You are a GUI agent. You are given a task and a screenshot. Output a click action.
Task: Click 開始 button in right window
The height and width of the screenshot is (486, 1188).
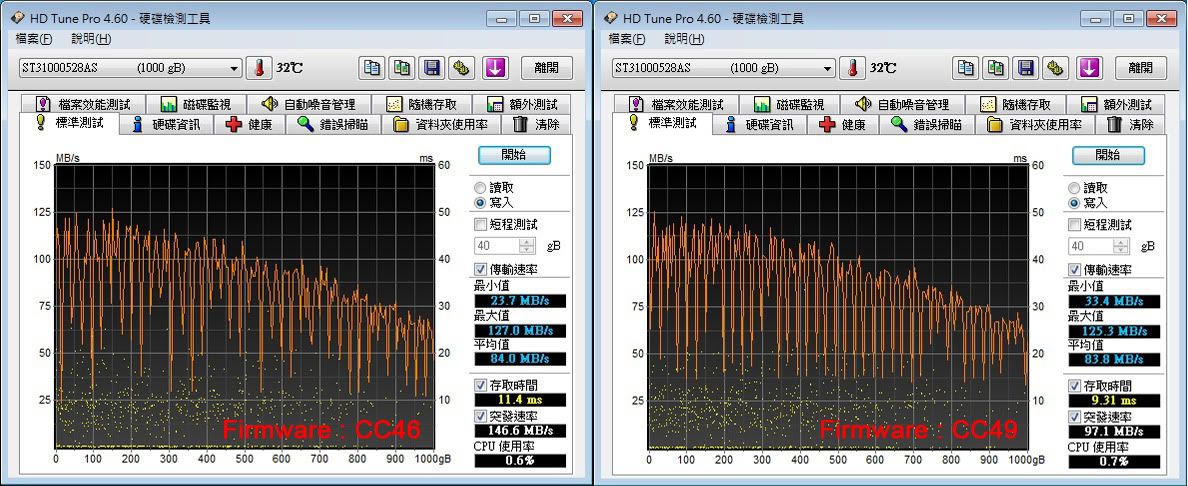[1108, 155]
